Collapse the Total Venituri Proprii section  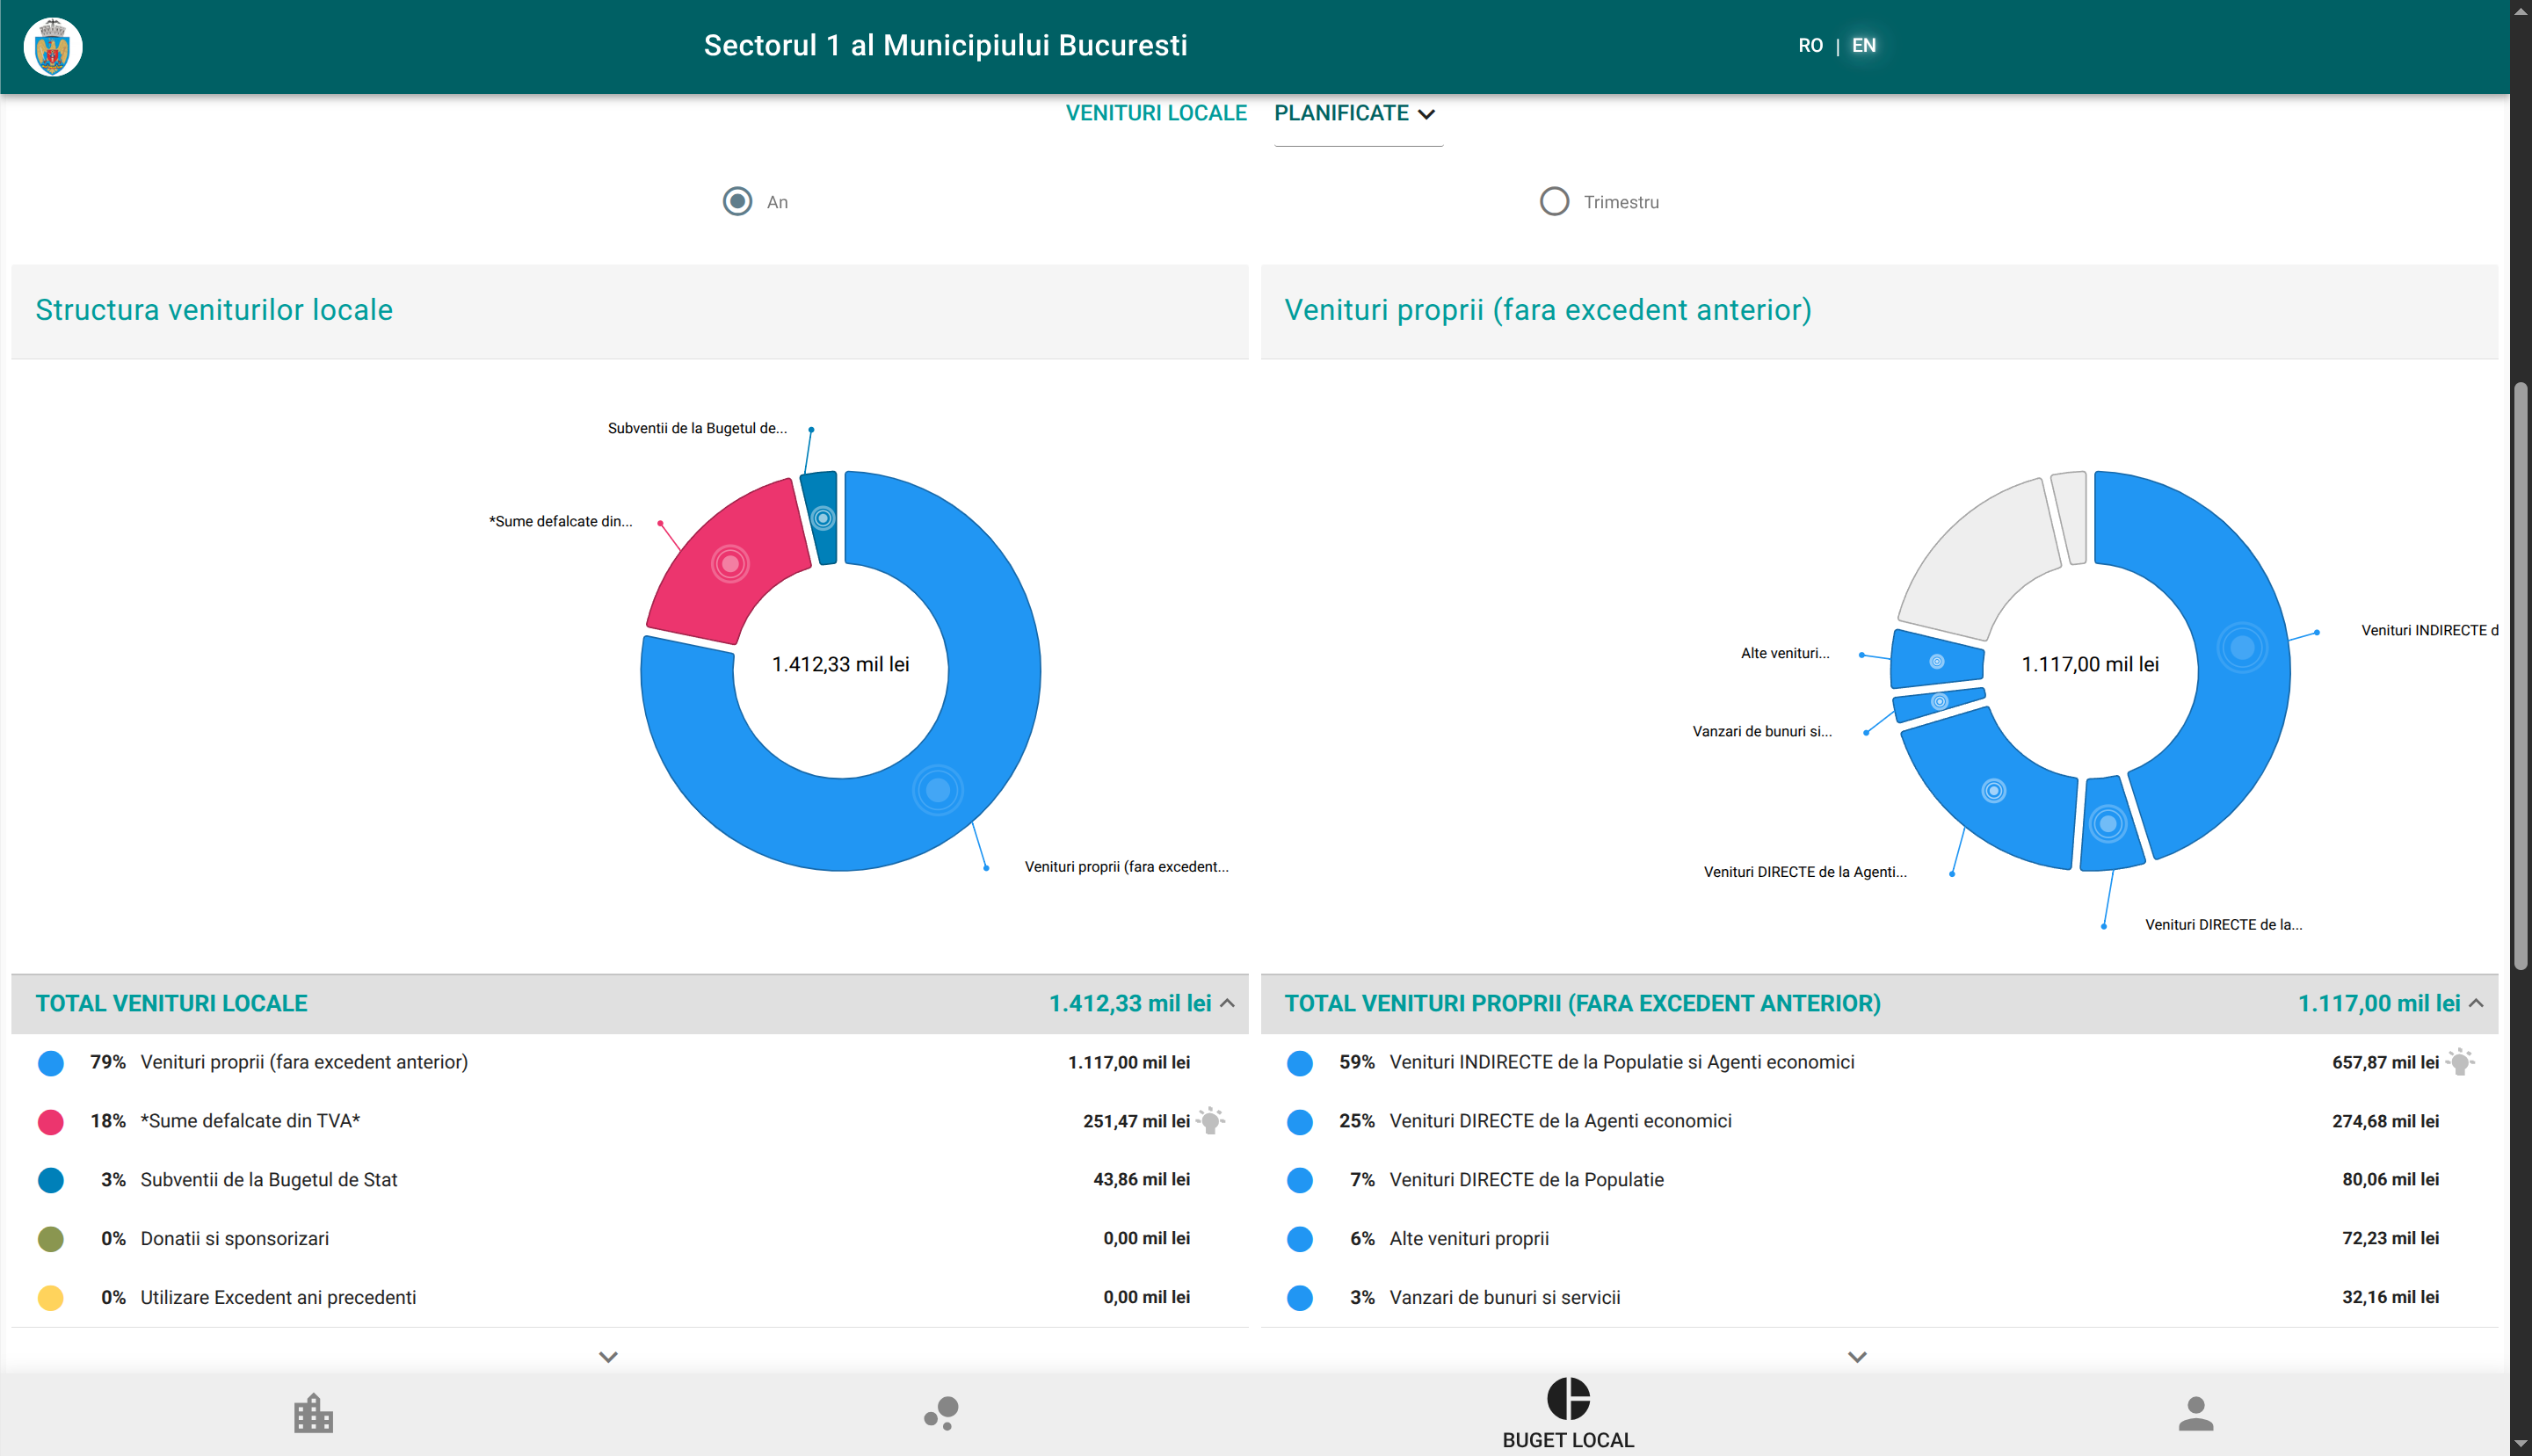[x=2476, y=1003]
